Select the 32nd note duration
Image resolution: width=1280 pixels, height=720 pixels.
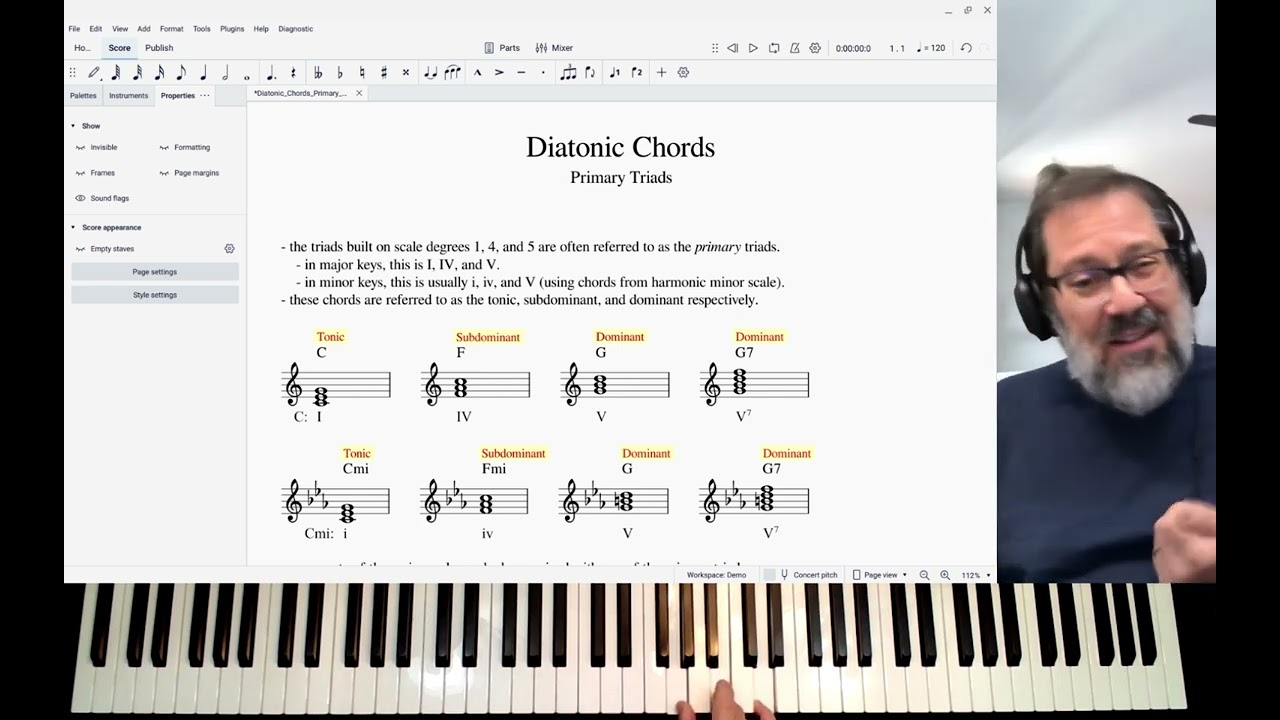137,72
